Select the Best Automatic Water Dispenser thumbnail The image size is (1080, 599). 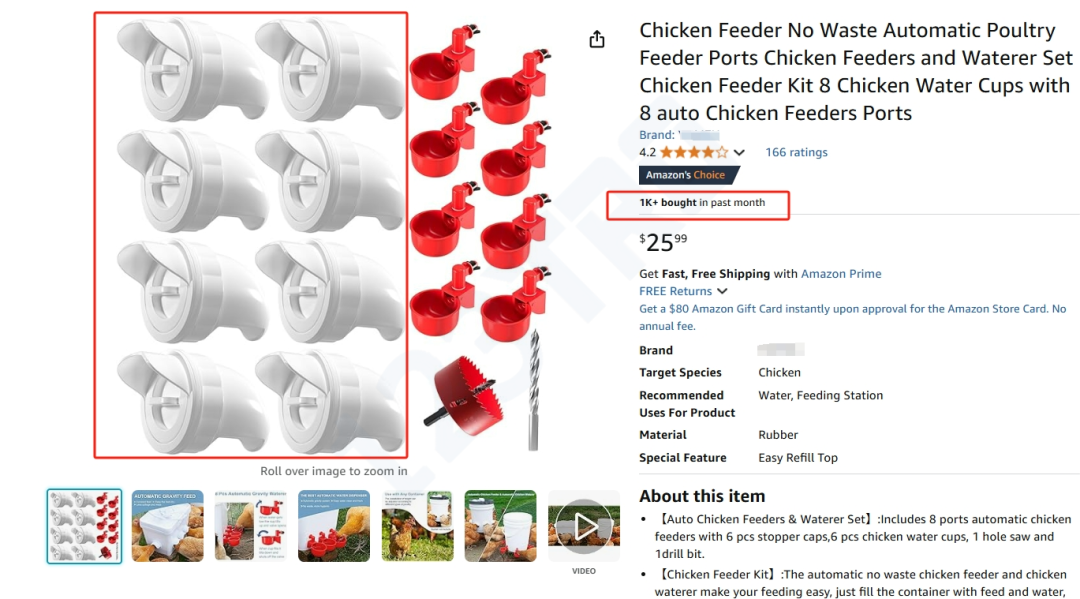click(x=334, y=526)
